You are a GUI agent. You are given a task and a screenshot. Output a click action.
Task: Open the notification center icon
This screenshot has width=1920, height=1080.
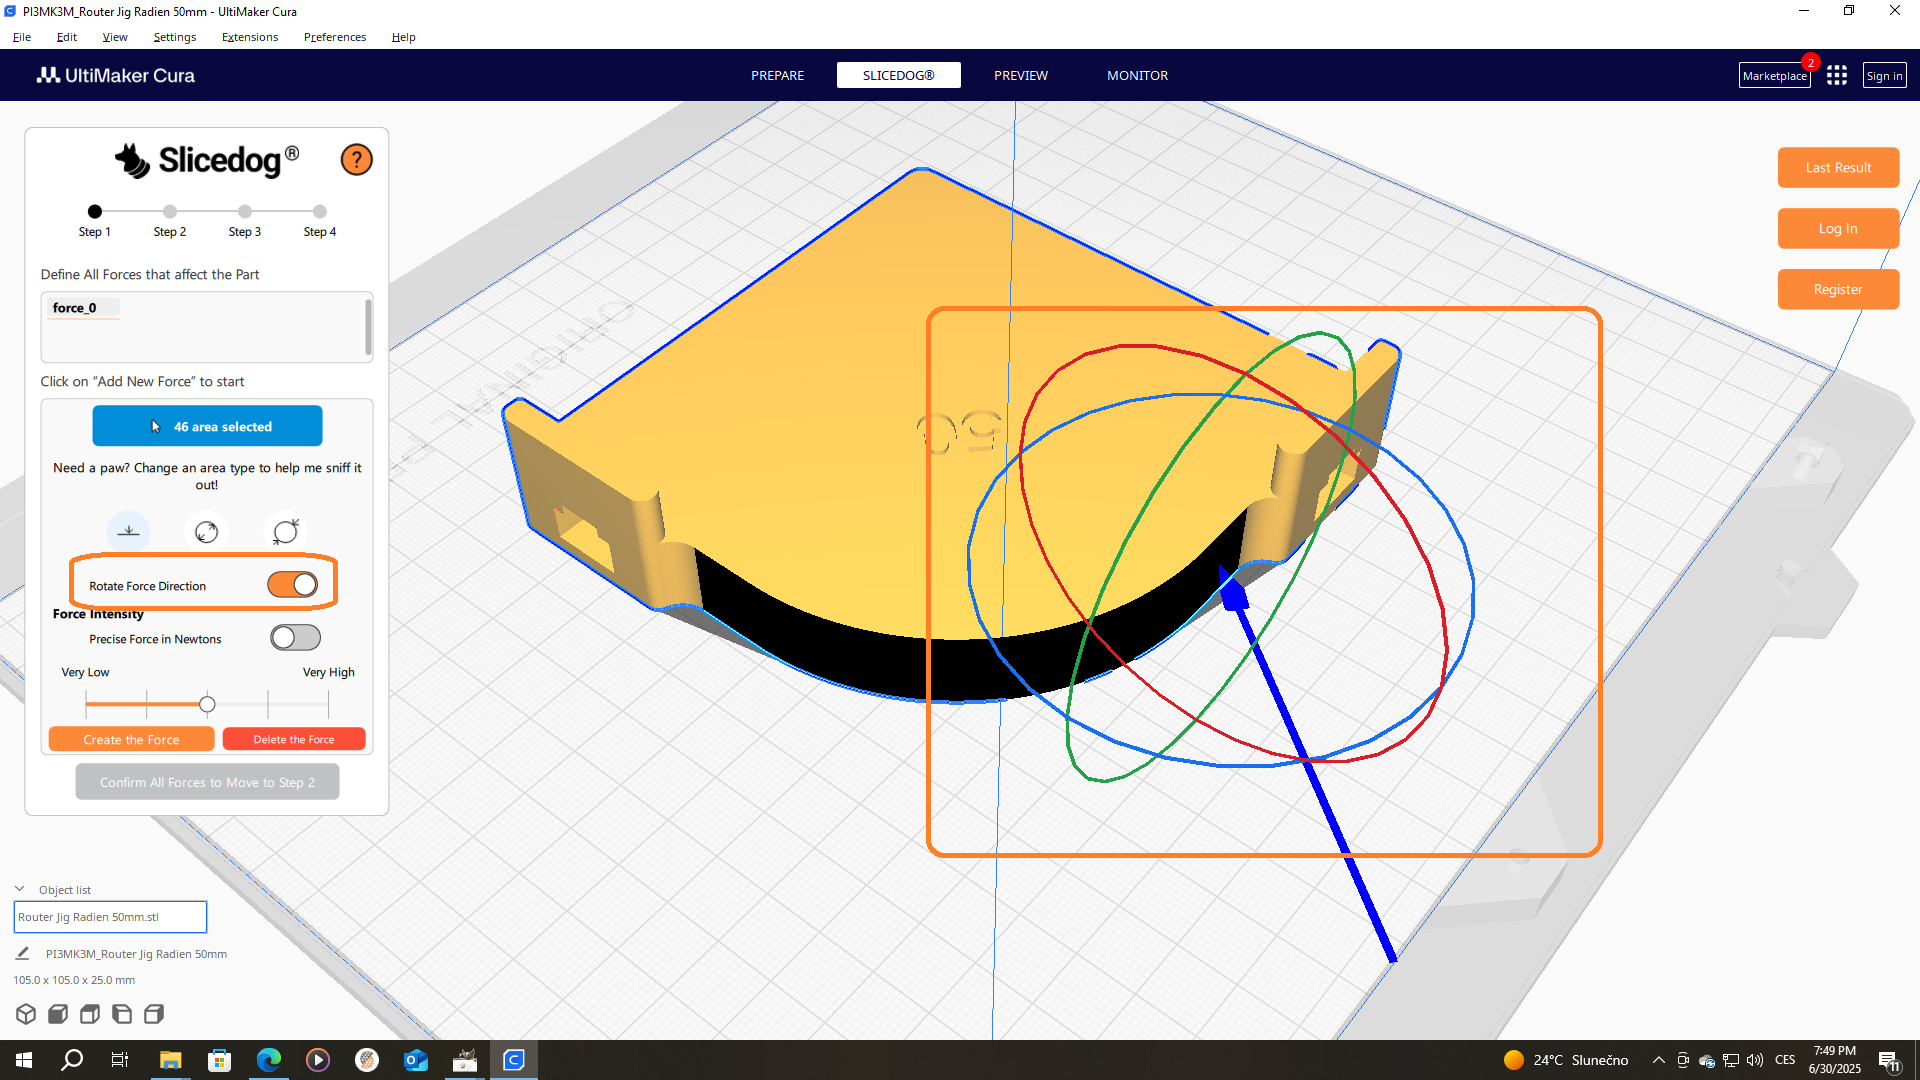(x=1889, y=1061)
